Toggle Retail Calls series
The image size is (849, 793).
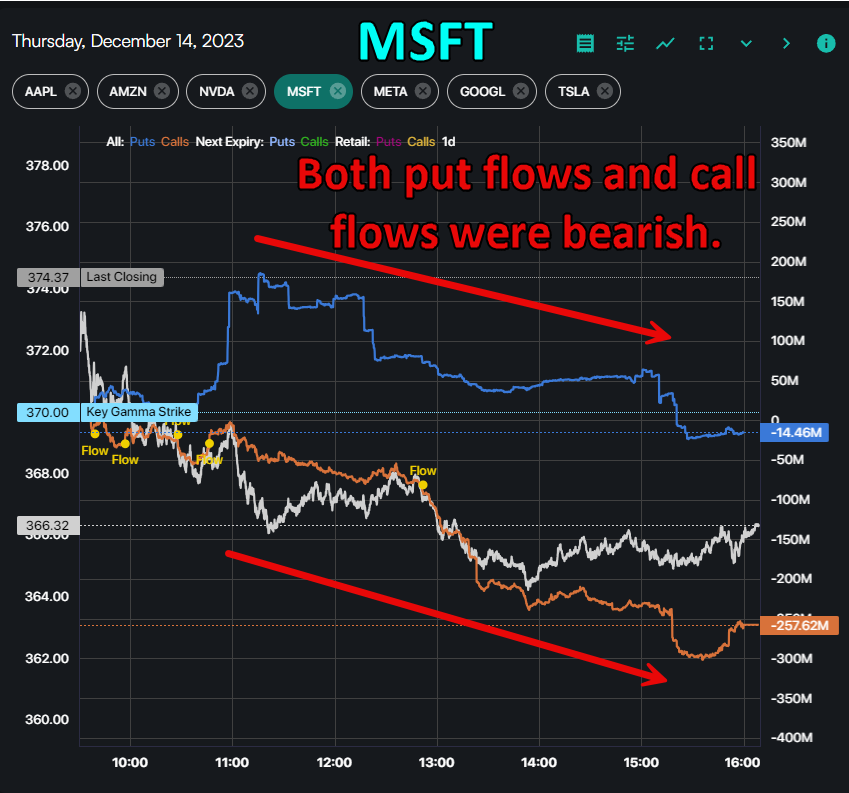click(x=421, y=142)
